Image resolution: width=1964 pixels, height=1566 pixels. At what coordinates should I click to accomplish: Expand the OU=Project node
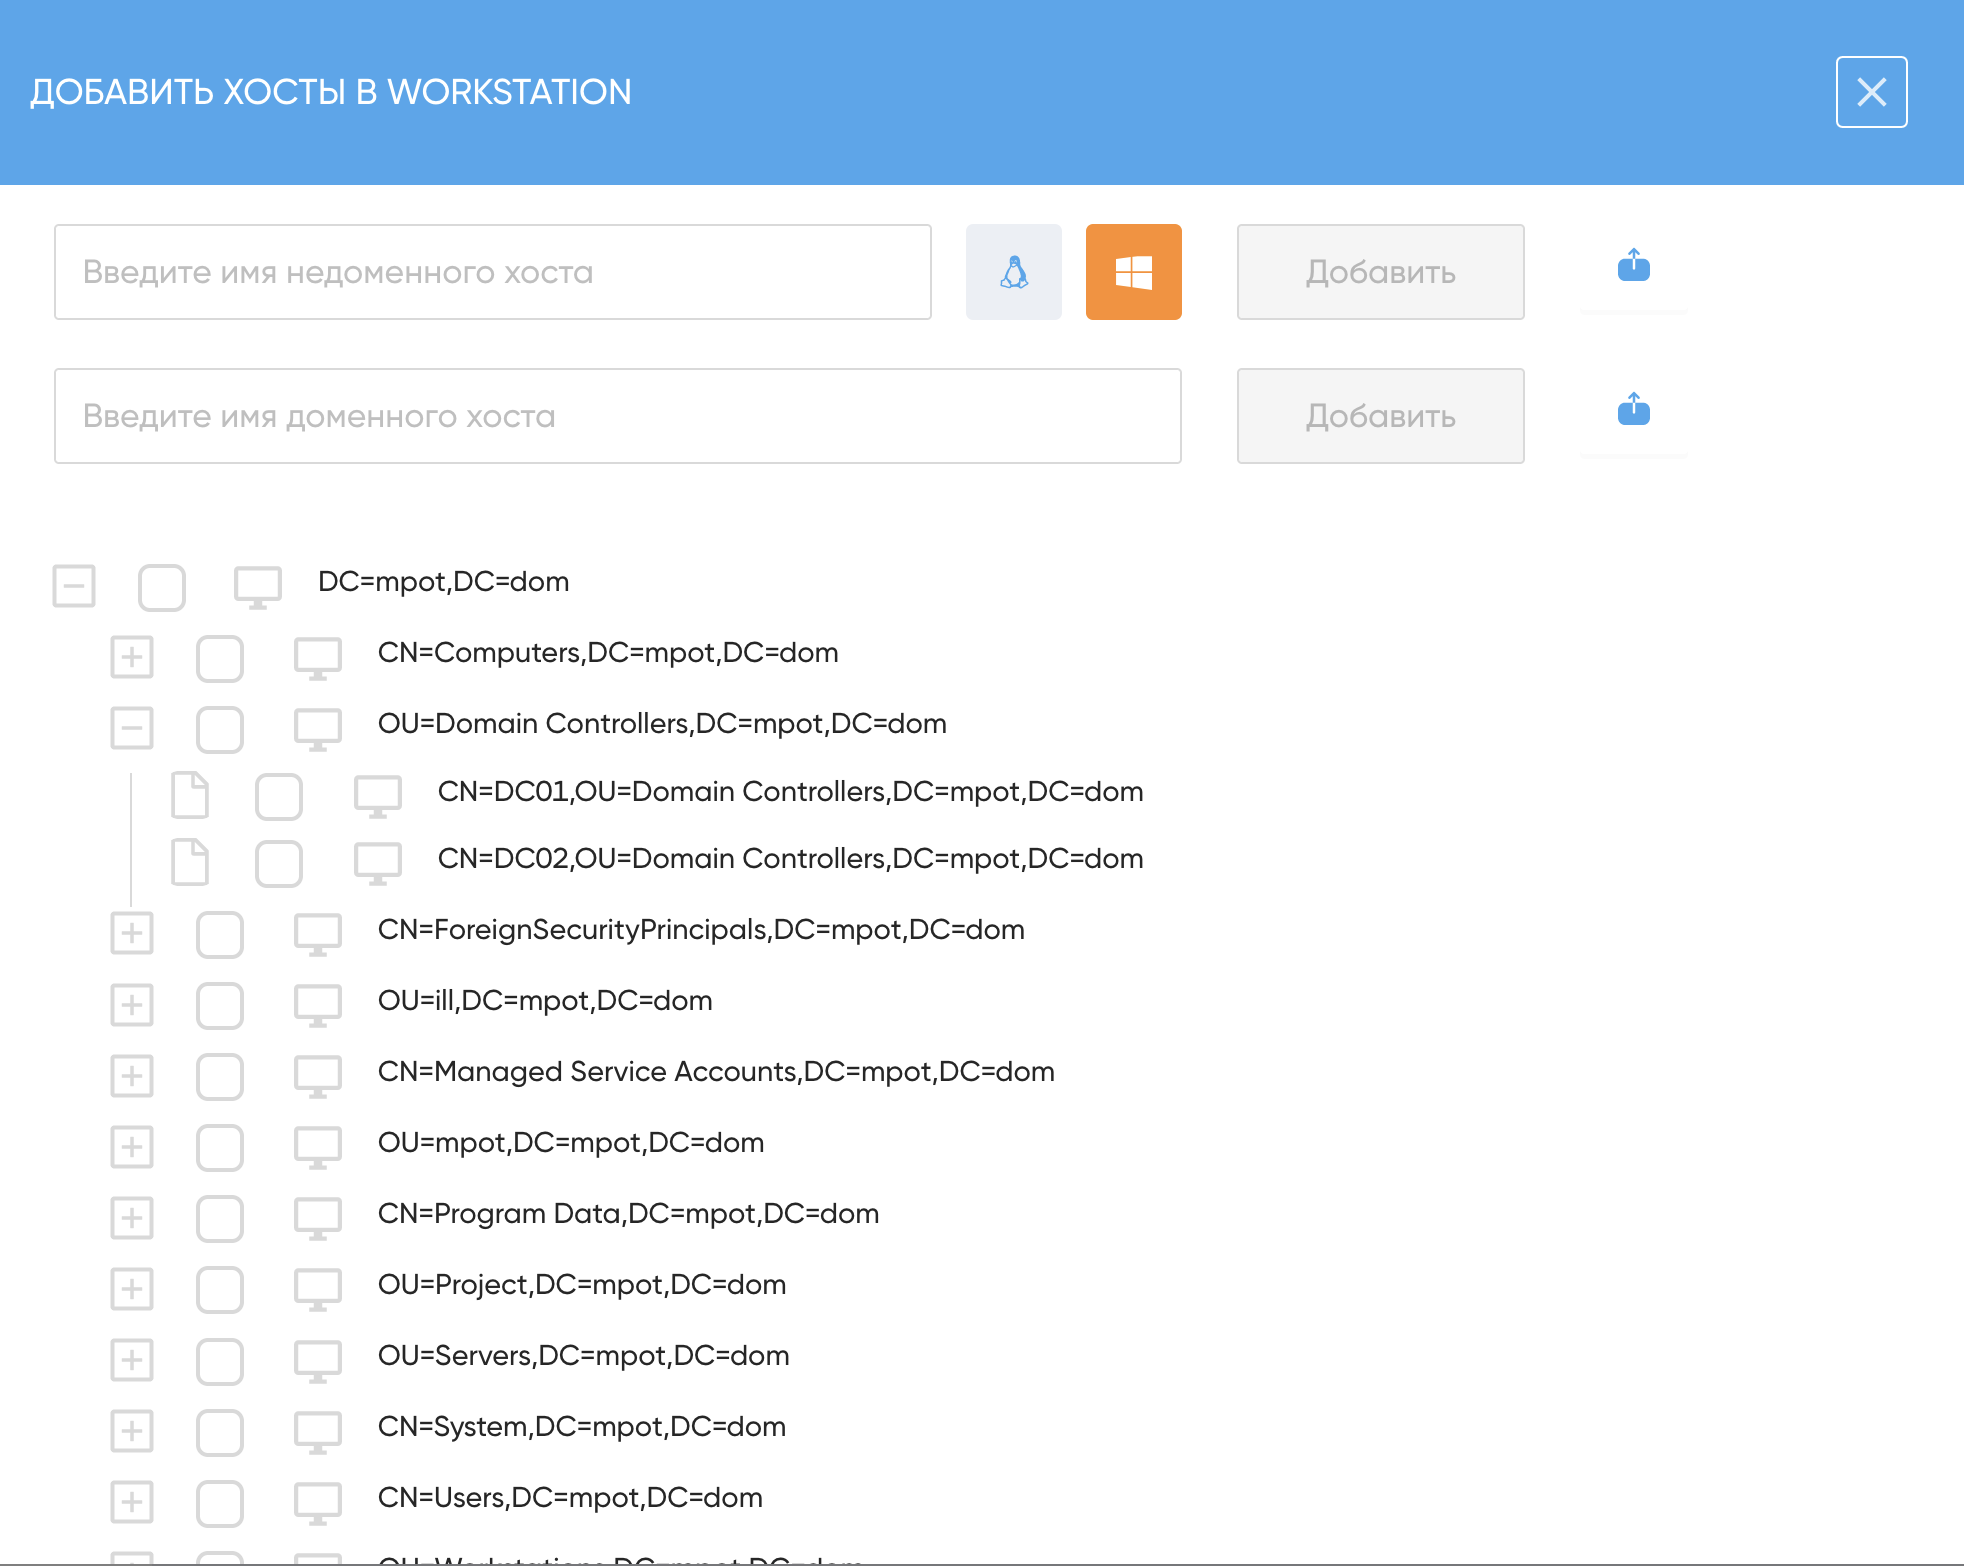[132, 1289]
